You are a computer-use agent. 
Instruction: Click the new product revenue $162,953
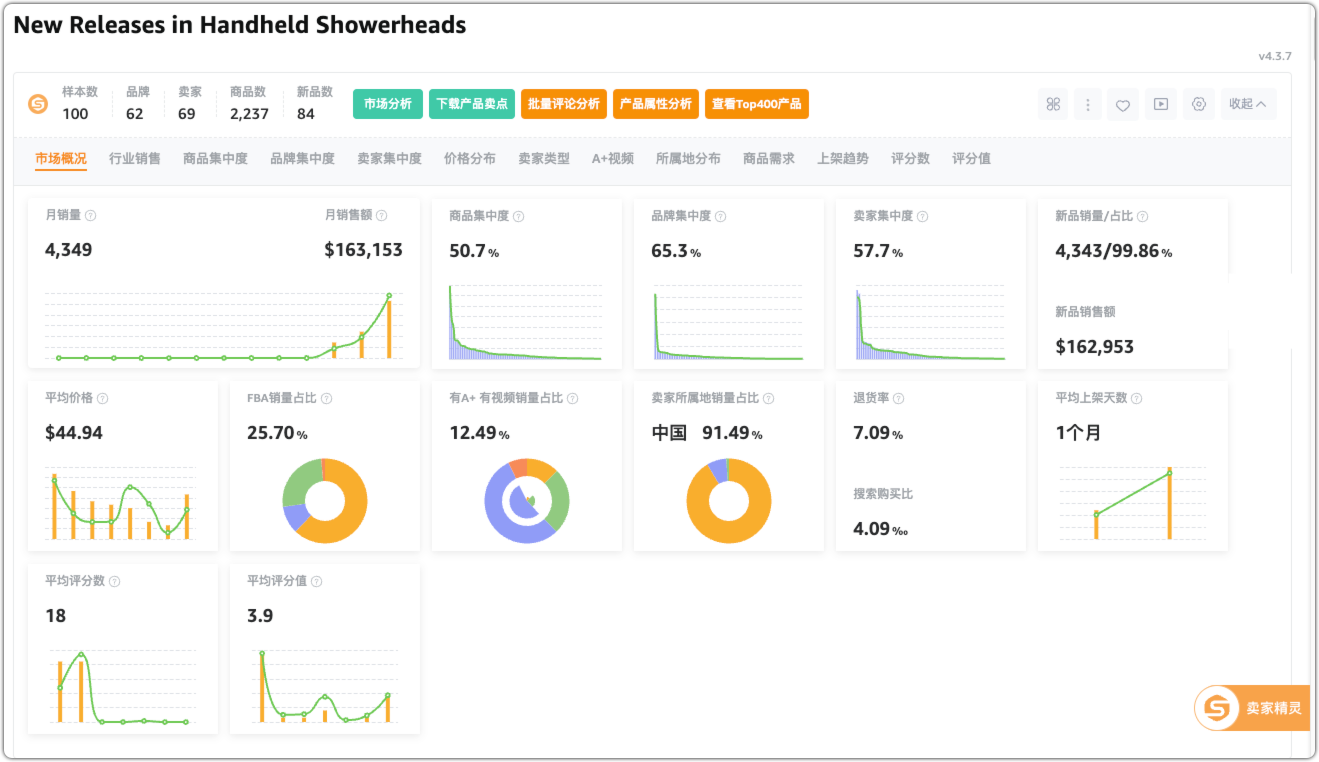pyautogui.click(x=1095, y=347)
